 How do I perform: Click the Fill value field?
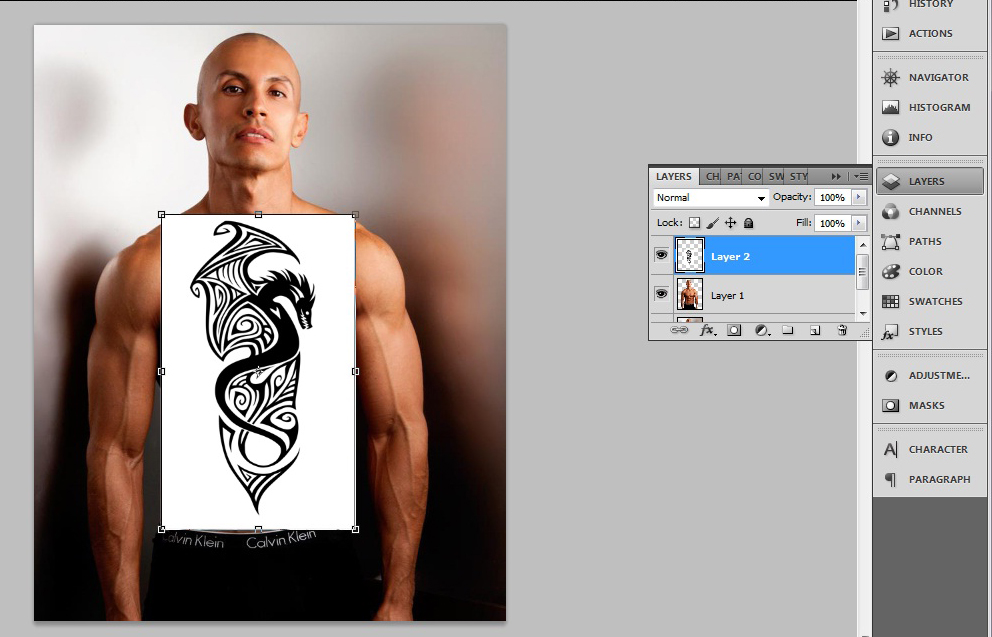click(x=833, y=223)
